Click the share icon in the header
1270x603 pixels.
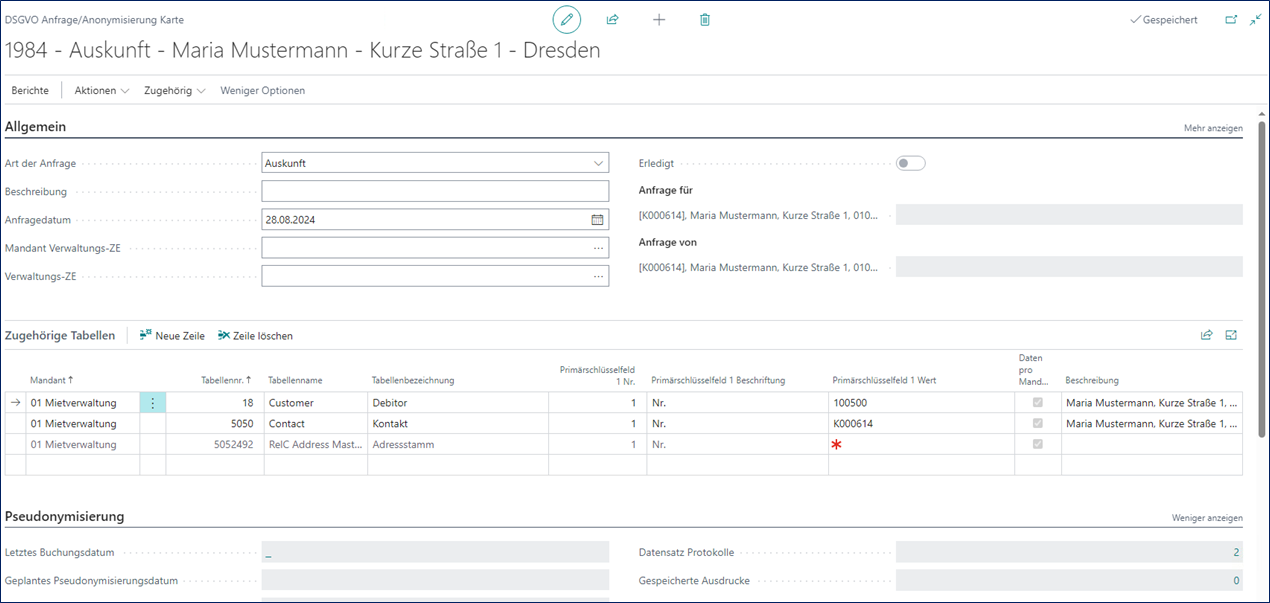[x=612, y=20]
